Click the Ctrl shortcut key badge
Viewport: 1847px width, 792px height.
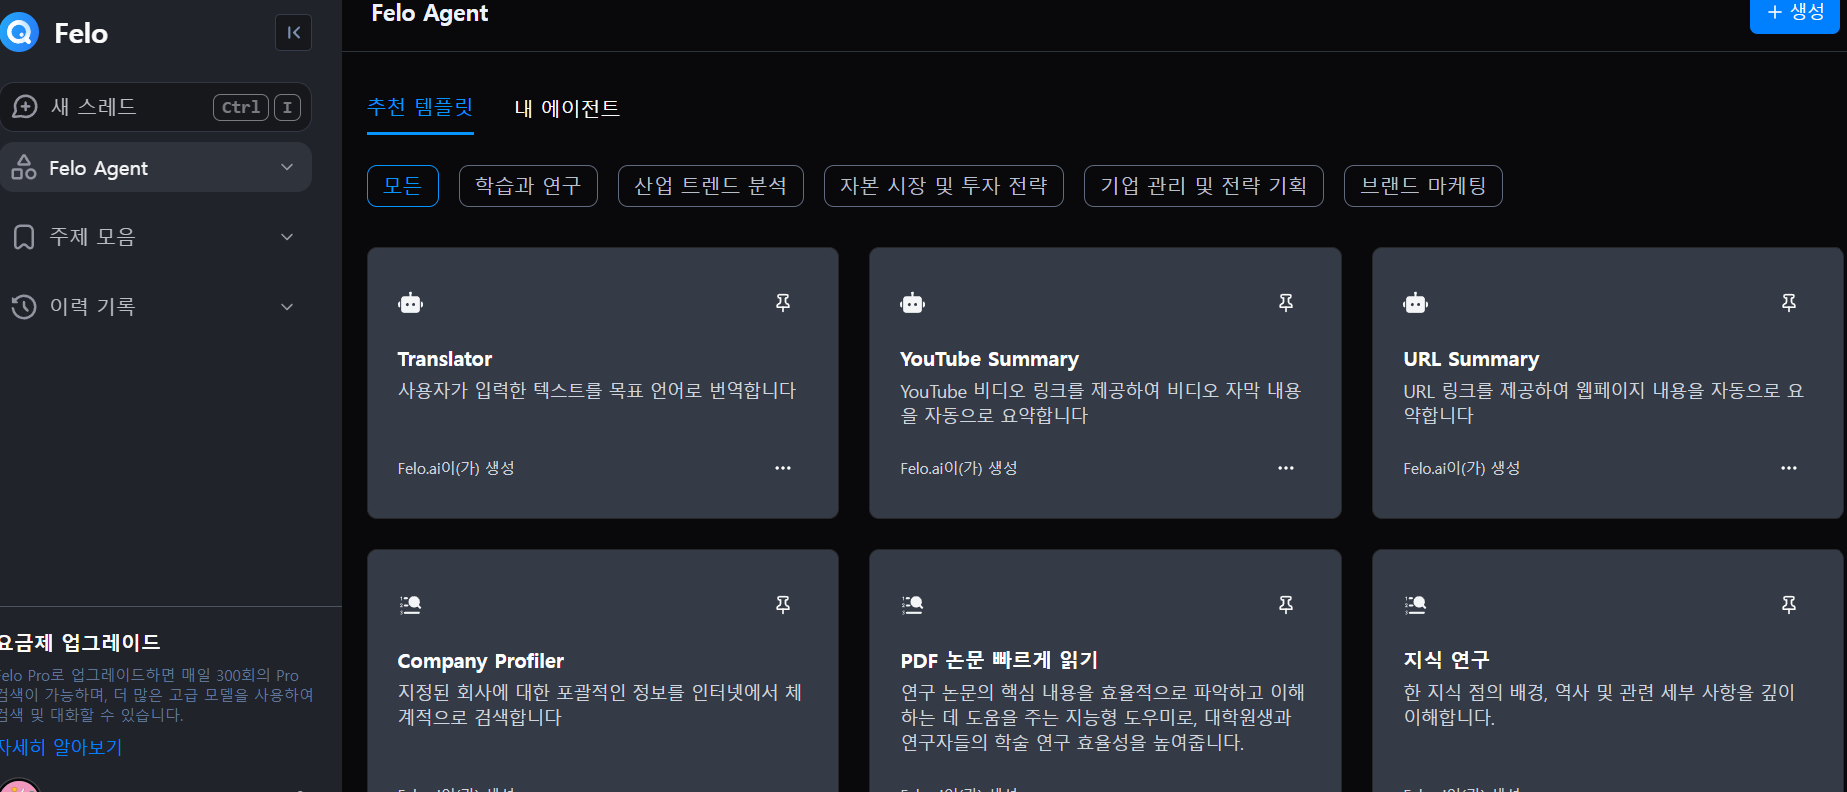[x=241, y=107]
